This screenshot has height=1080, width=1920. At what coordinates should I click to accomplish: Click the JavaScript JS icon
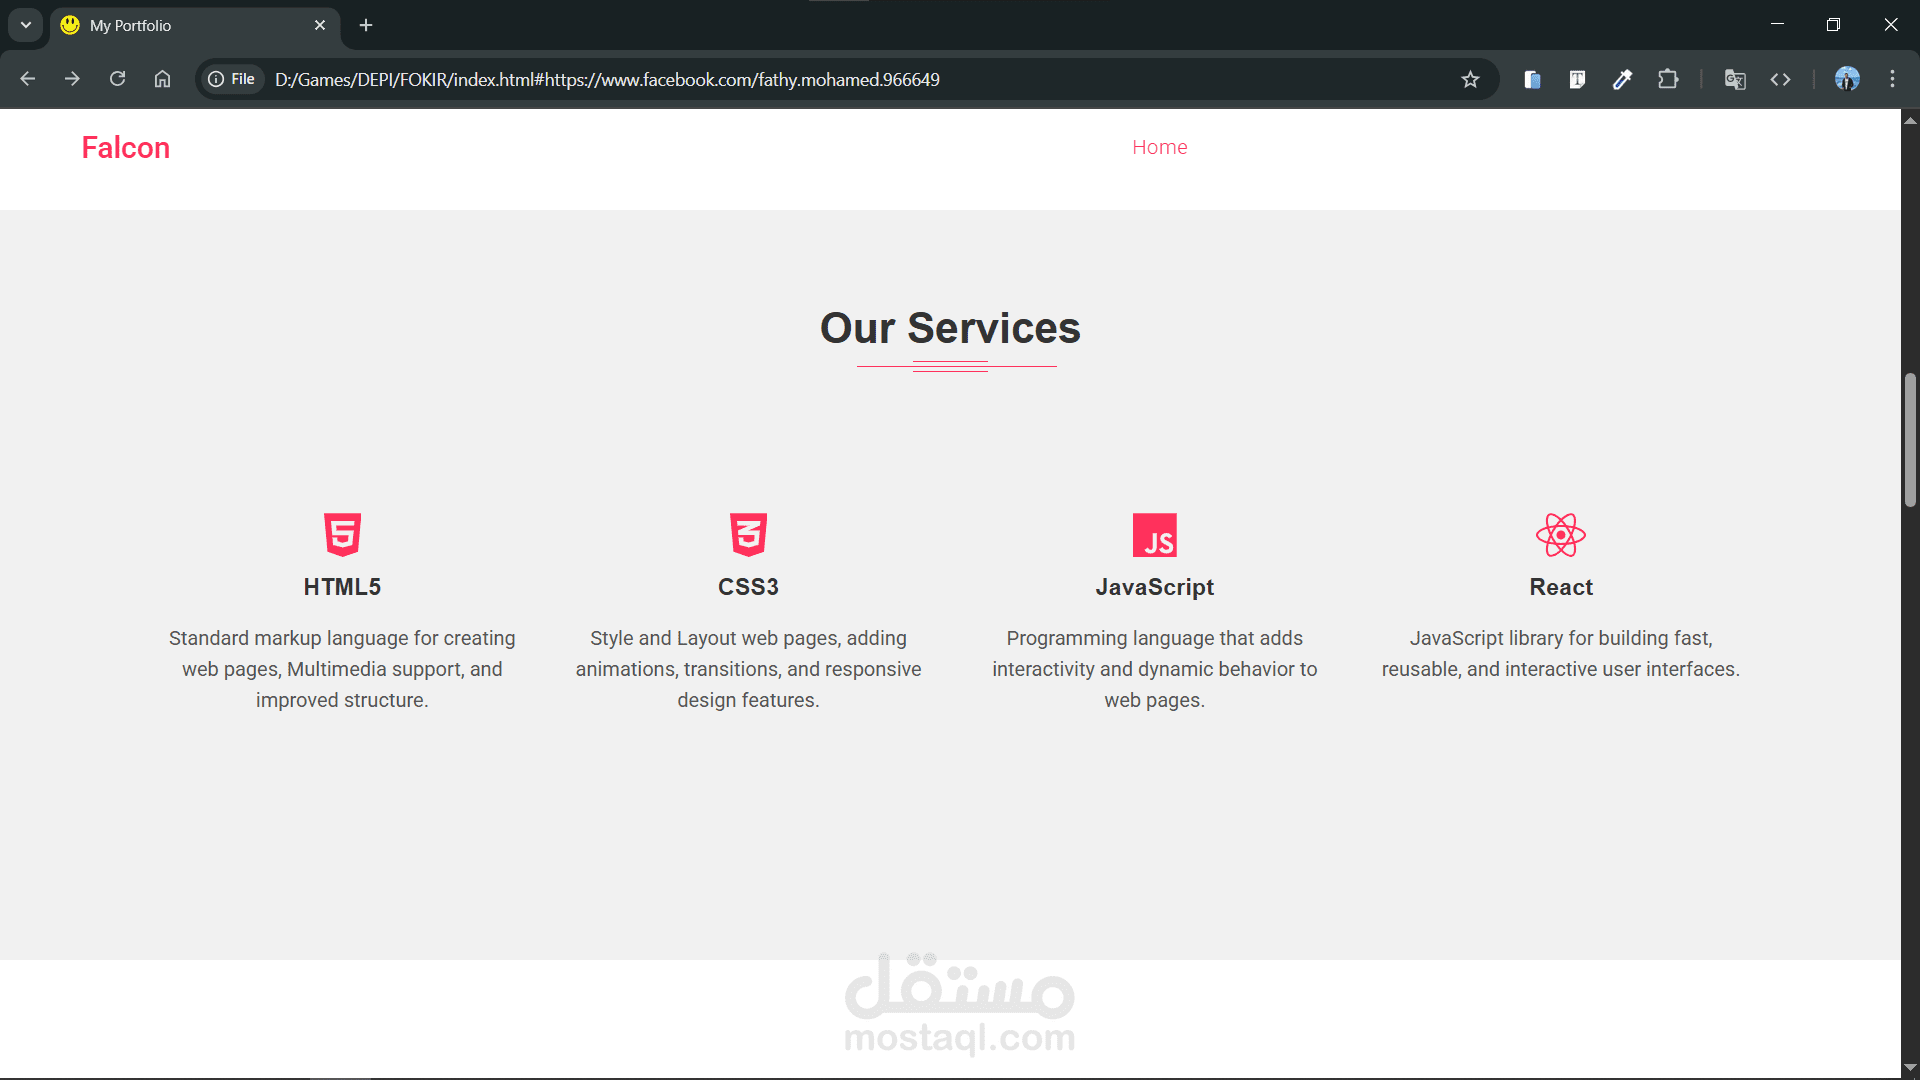(1154, 535)
